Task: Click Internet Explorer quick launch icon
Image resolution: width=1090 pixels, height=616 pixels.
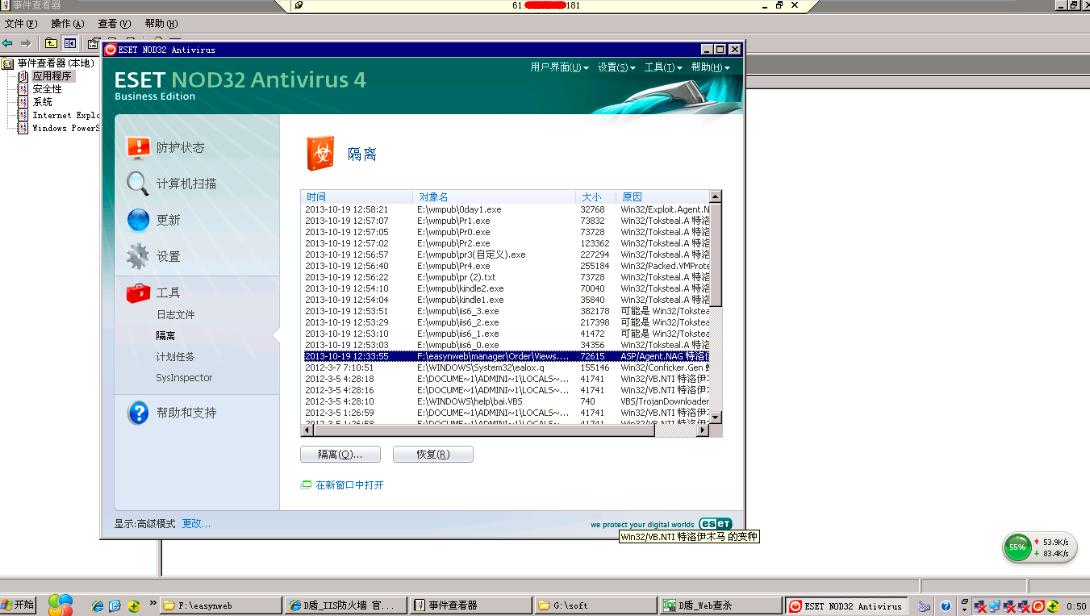Action: pos(97,606)
